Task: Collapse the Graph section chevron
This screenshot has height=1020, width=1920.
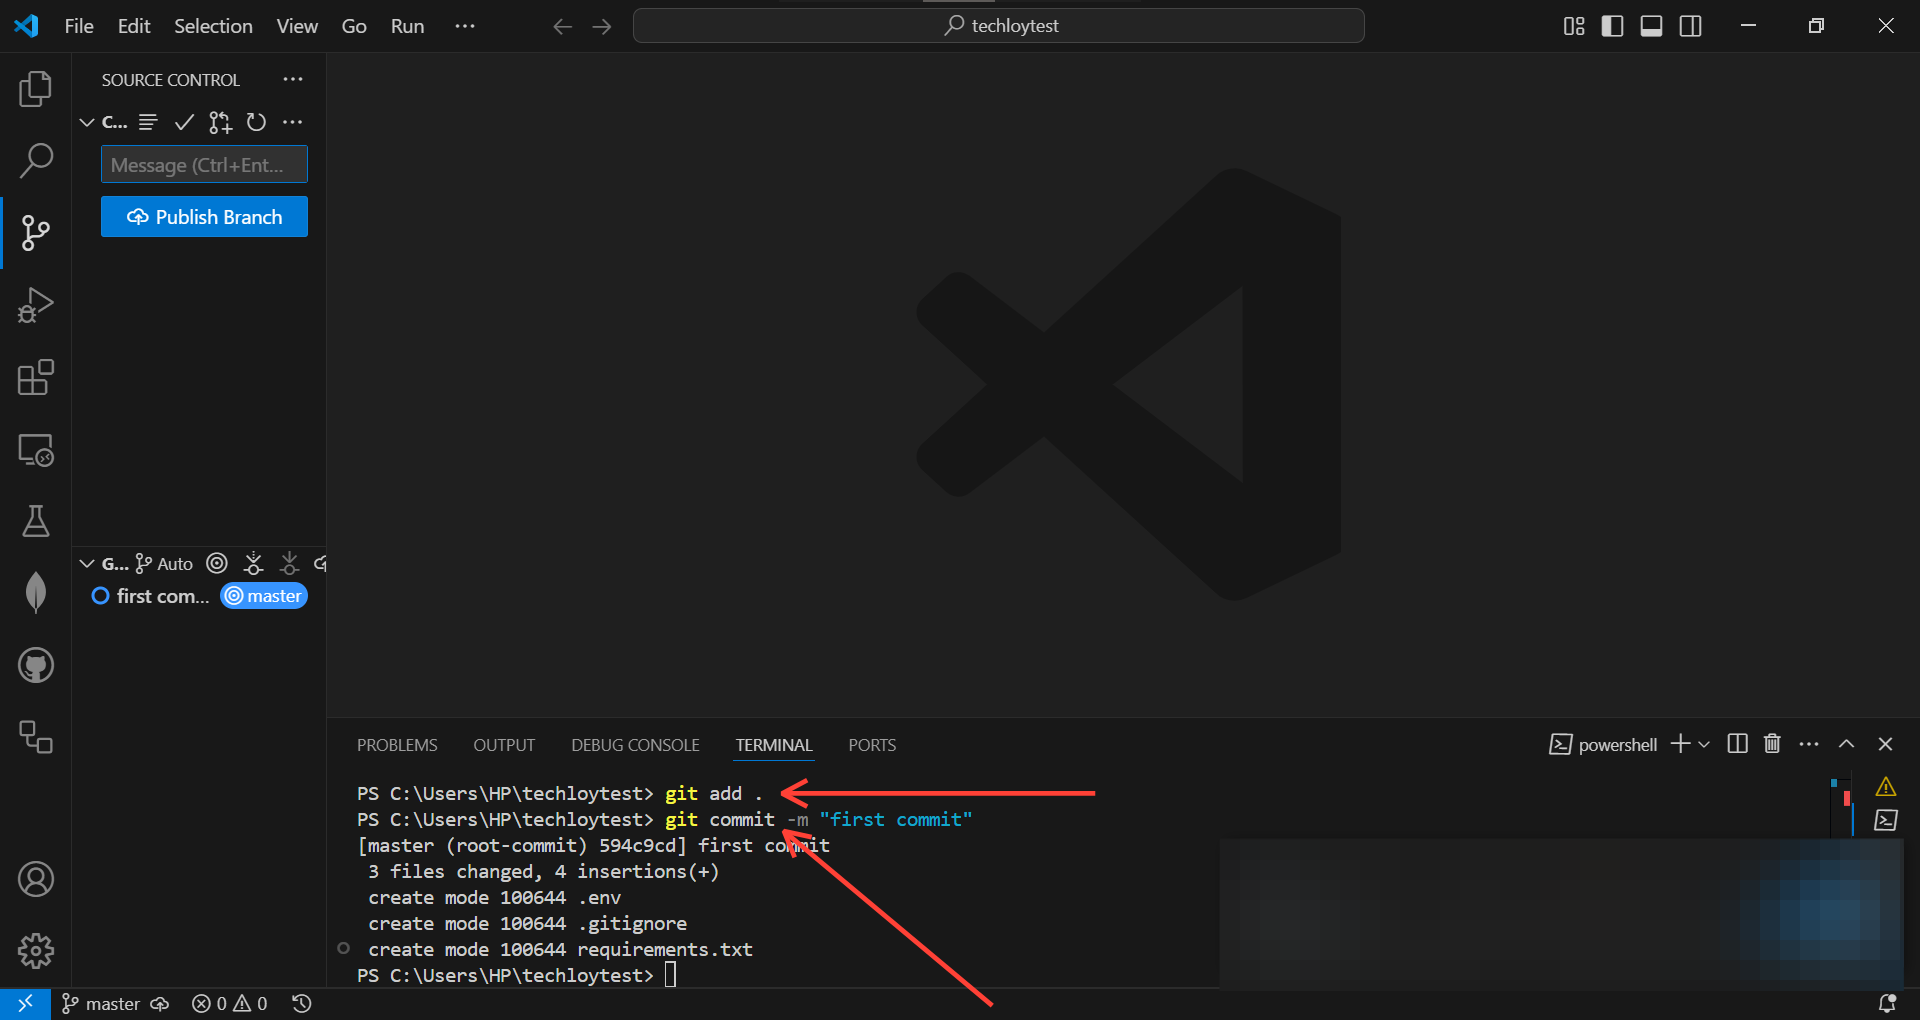Action: (x=87, y=564)
